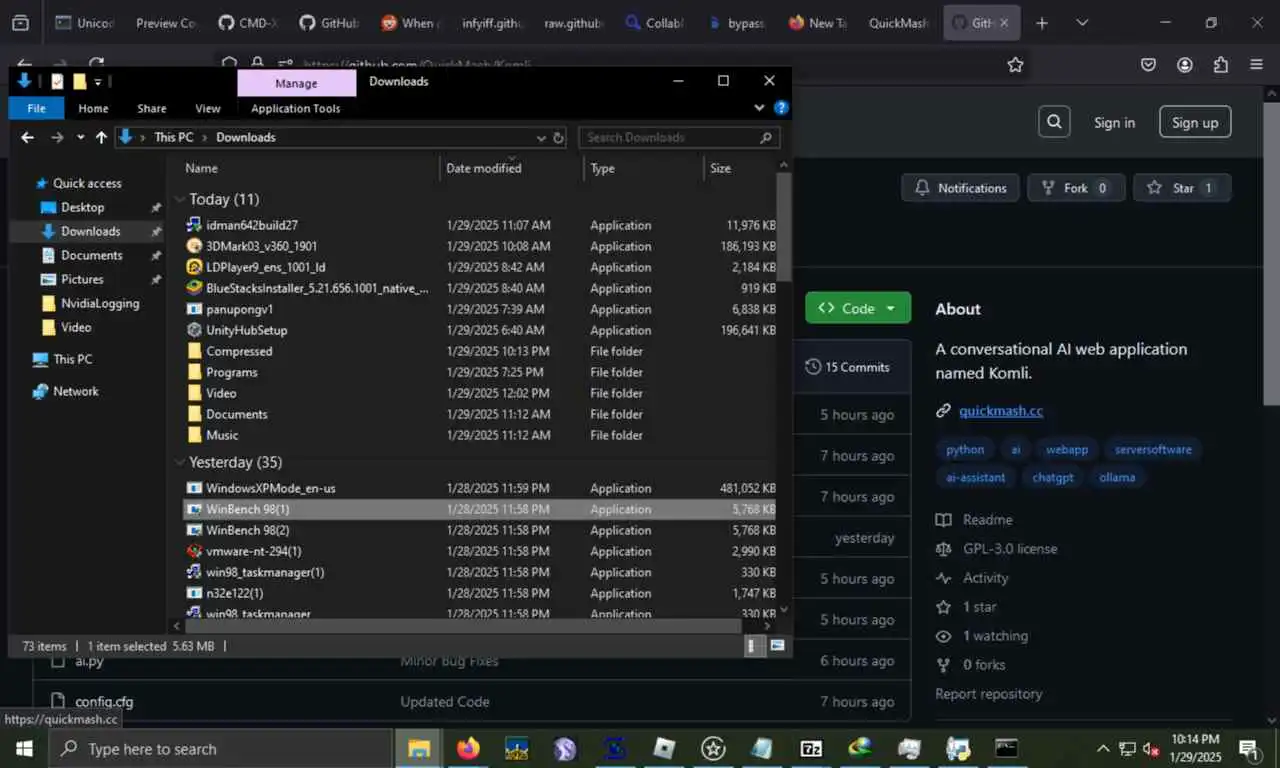Open Internet Download Manager taskbar icon
Screen dimensions: 1280x768
pos(860,748)
